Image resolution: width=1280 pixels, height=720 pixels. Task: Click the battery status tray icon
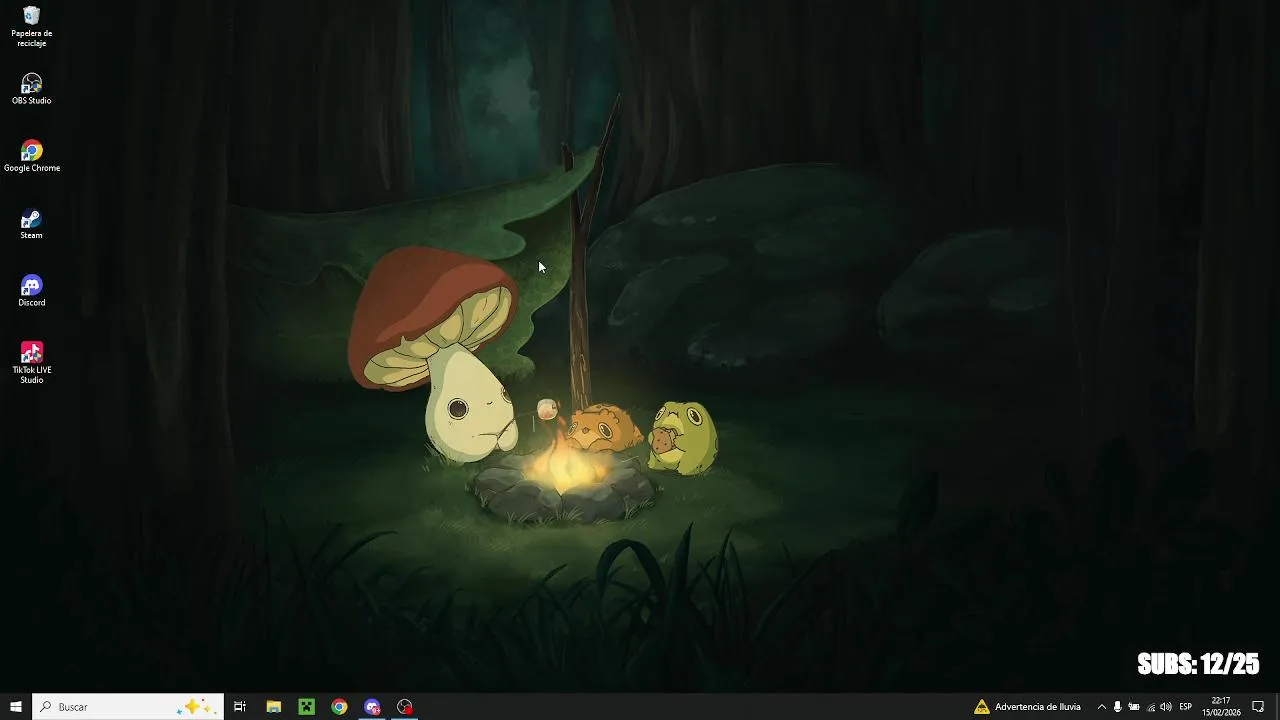point(1134,706)
